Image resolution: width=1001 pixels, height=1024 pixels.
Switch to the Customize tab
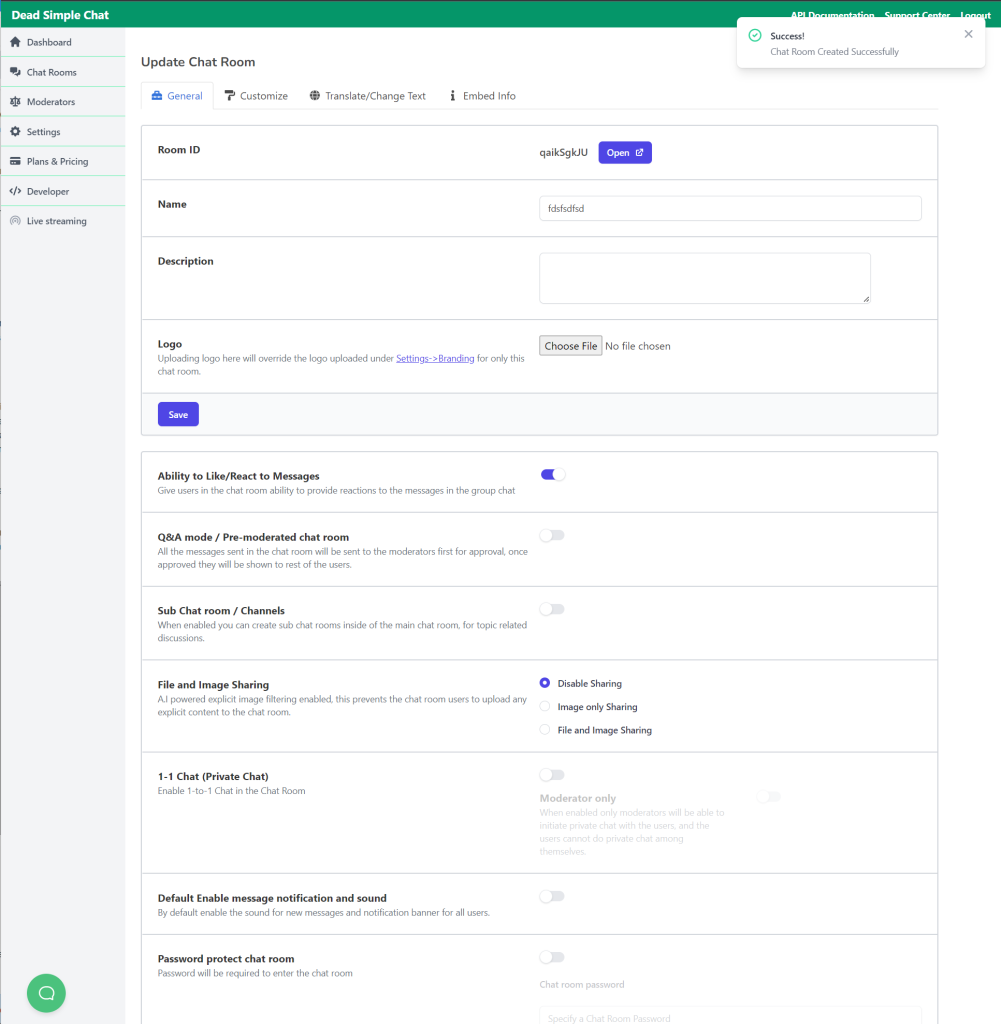click(x=256, y=95)
